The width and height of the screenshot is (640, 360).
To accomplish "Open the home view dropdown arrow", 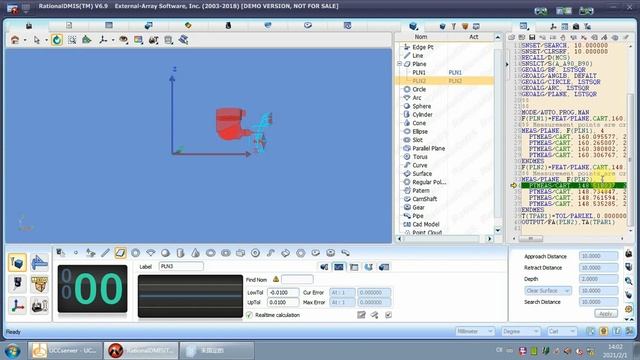I will point(25,40).
